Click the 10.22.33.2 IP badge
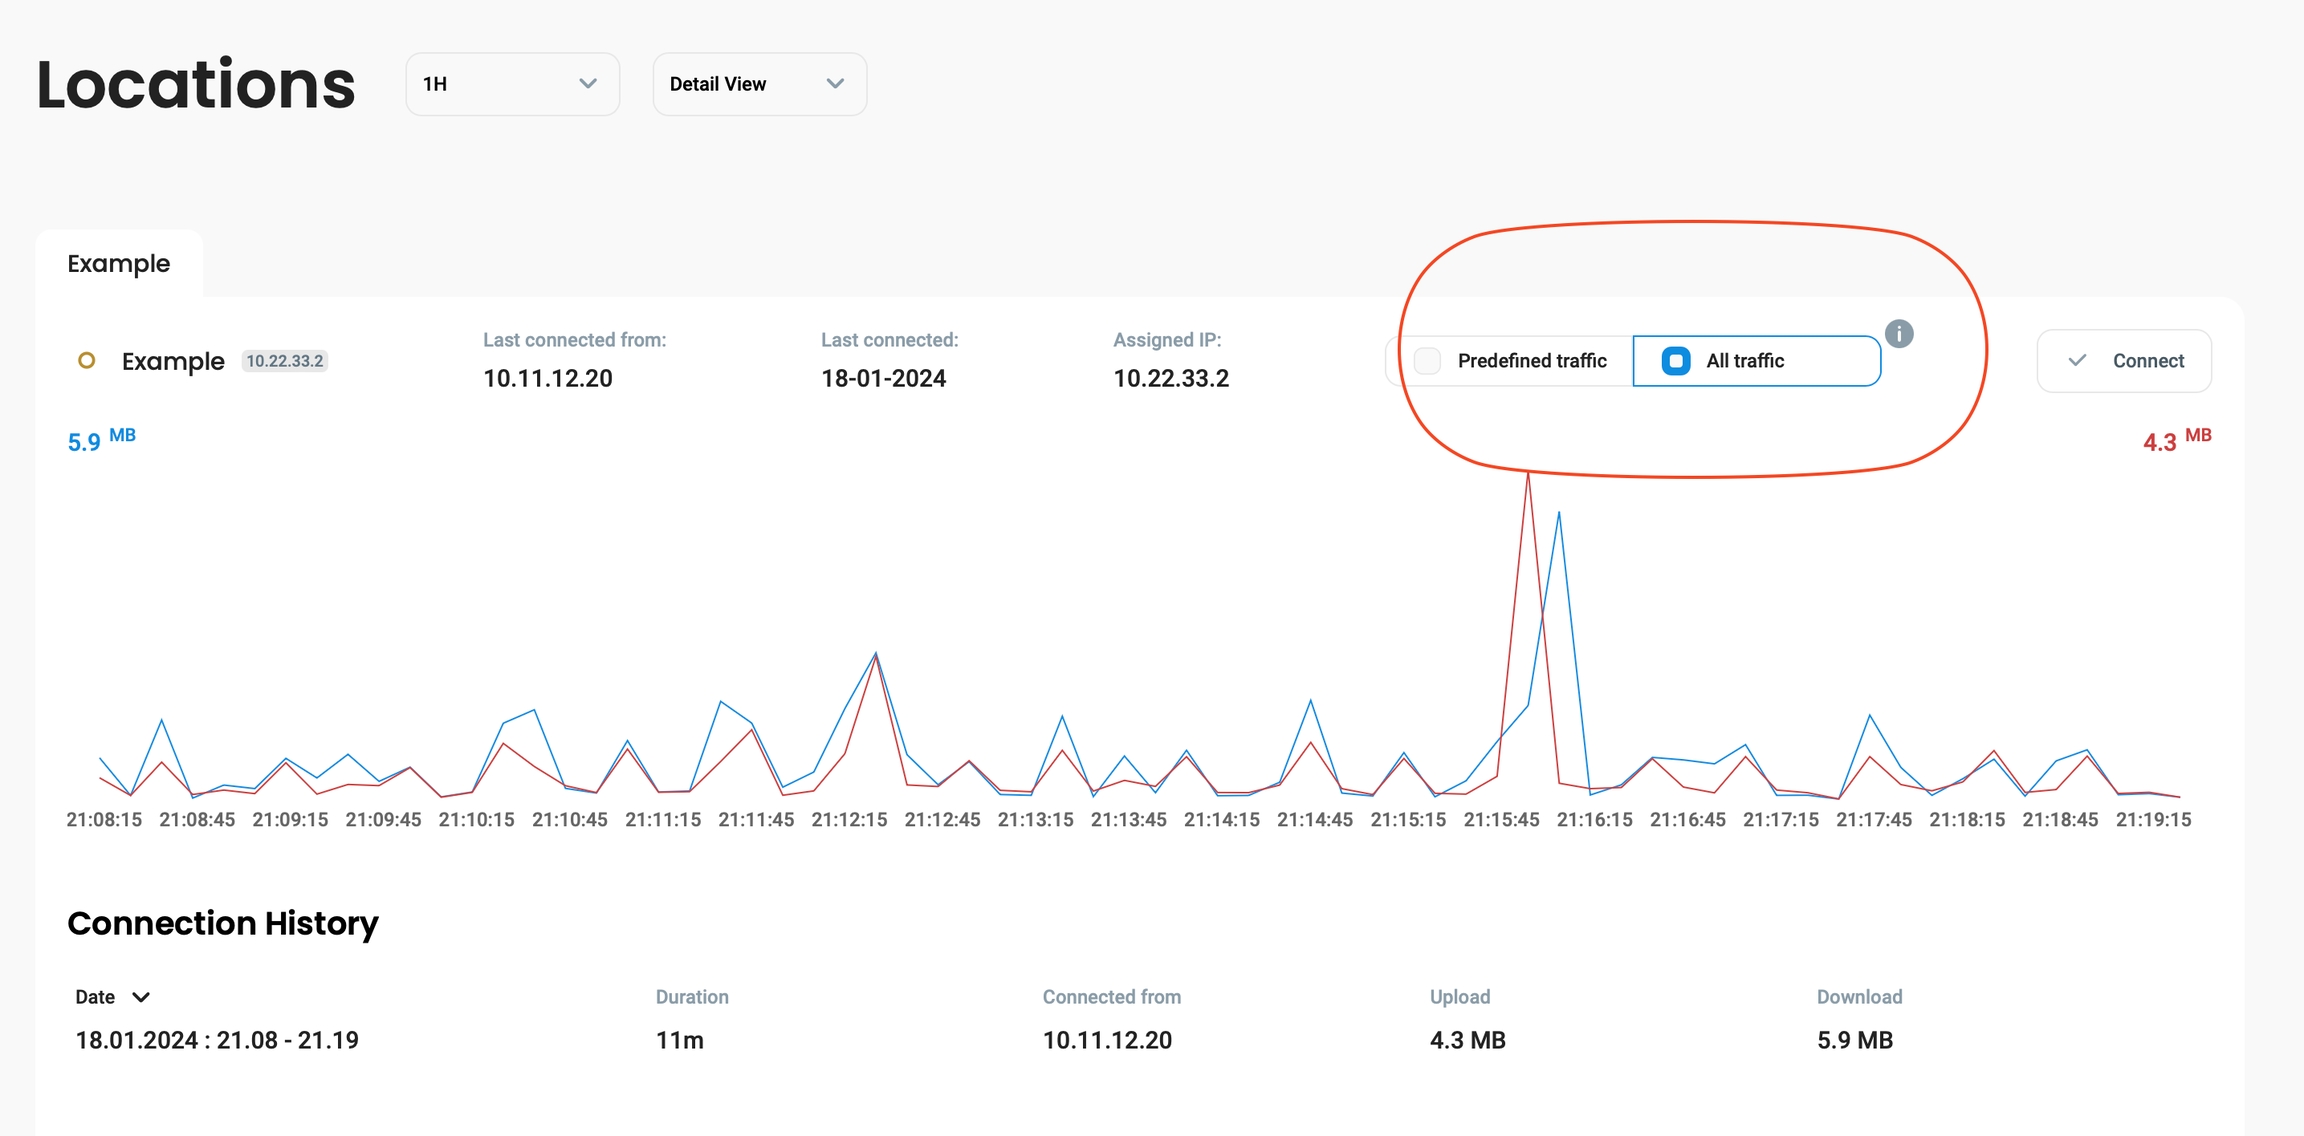Image resolution: width=2304 pixels, height=1136 pixels. point(285,361)
